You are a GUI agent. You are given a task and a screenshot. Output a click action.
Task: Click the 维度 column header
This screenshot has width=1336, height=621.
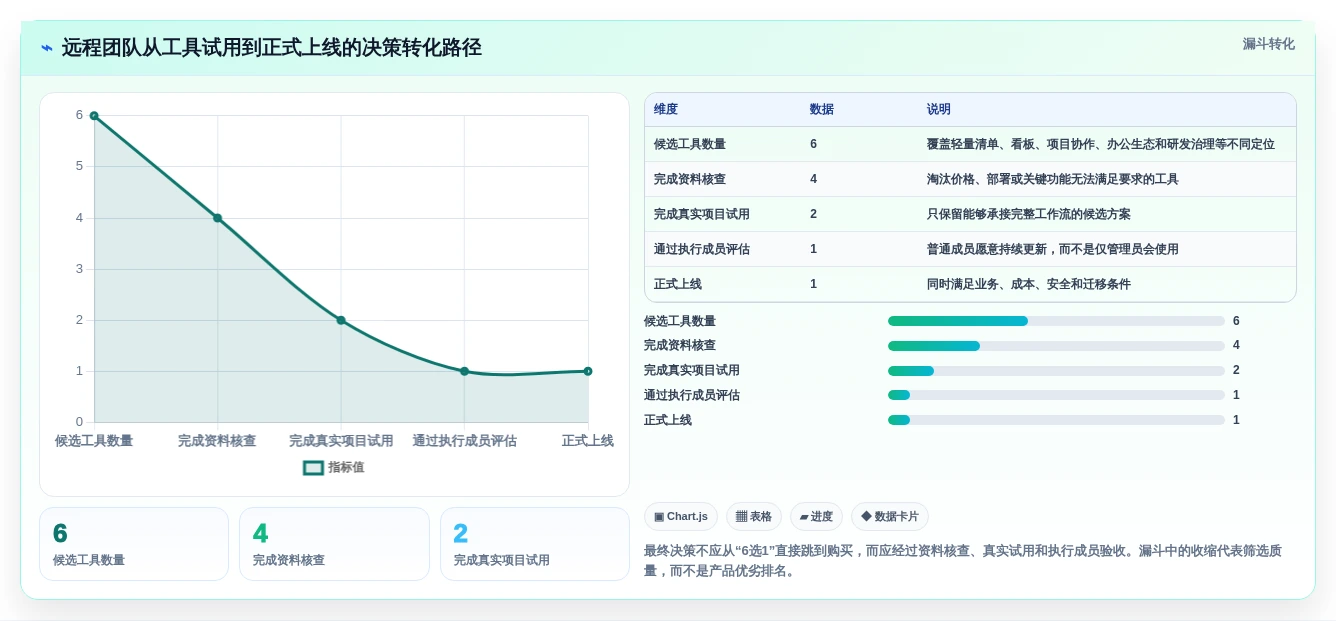(x=666, y=109)
